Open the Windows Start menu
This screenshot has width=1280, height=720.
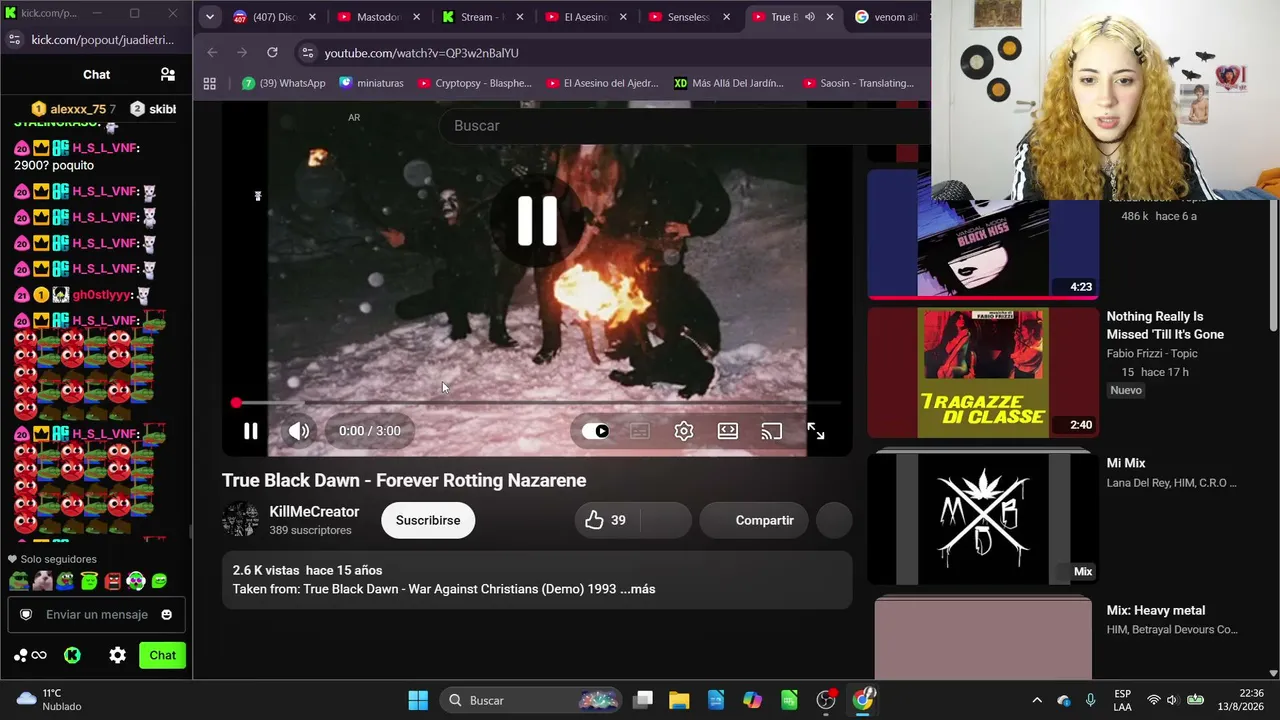point(418,700)
